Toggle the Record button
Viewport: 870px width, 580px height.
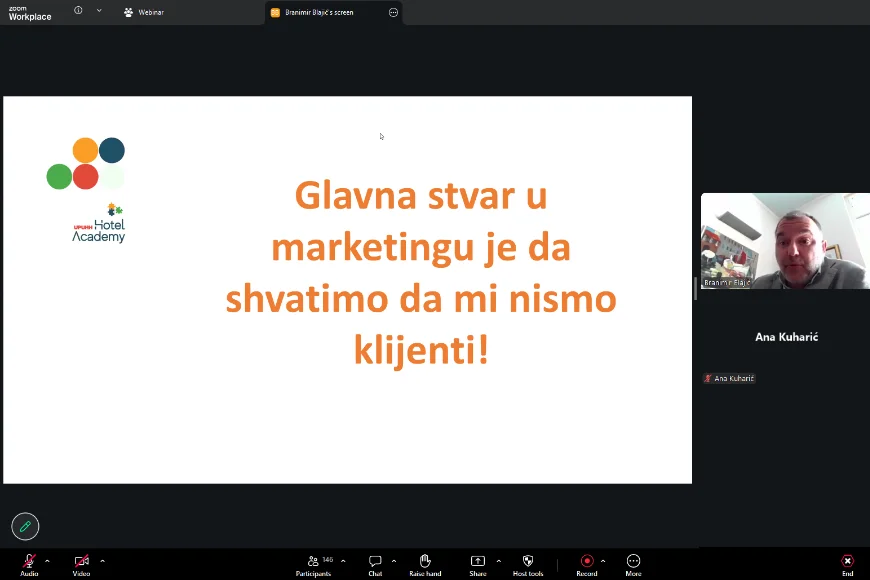tap(587, 561)
